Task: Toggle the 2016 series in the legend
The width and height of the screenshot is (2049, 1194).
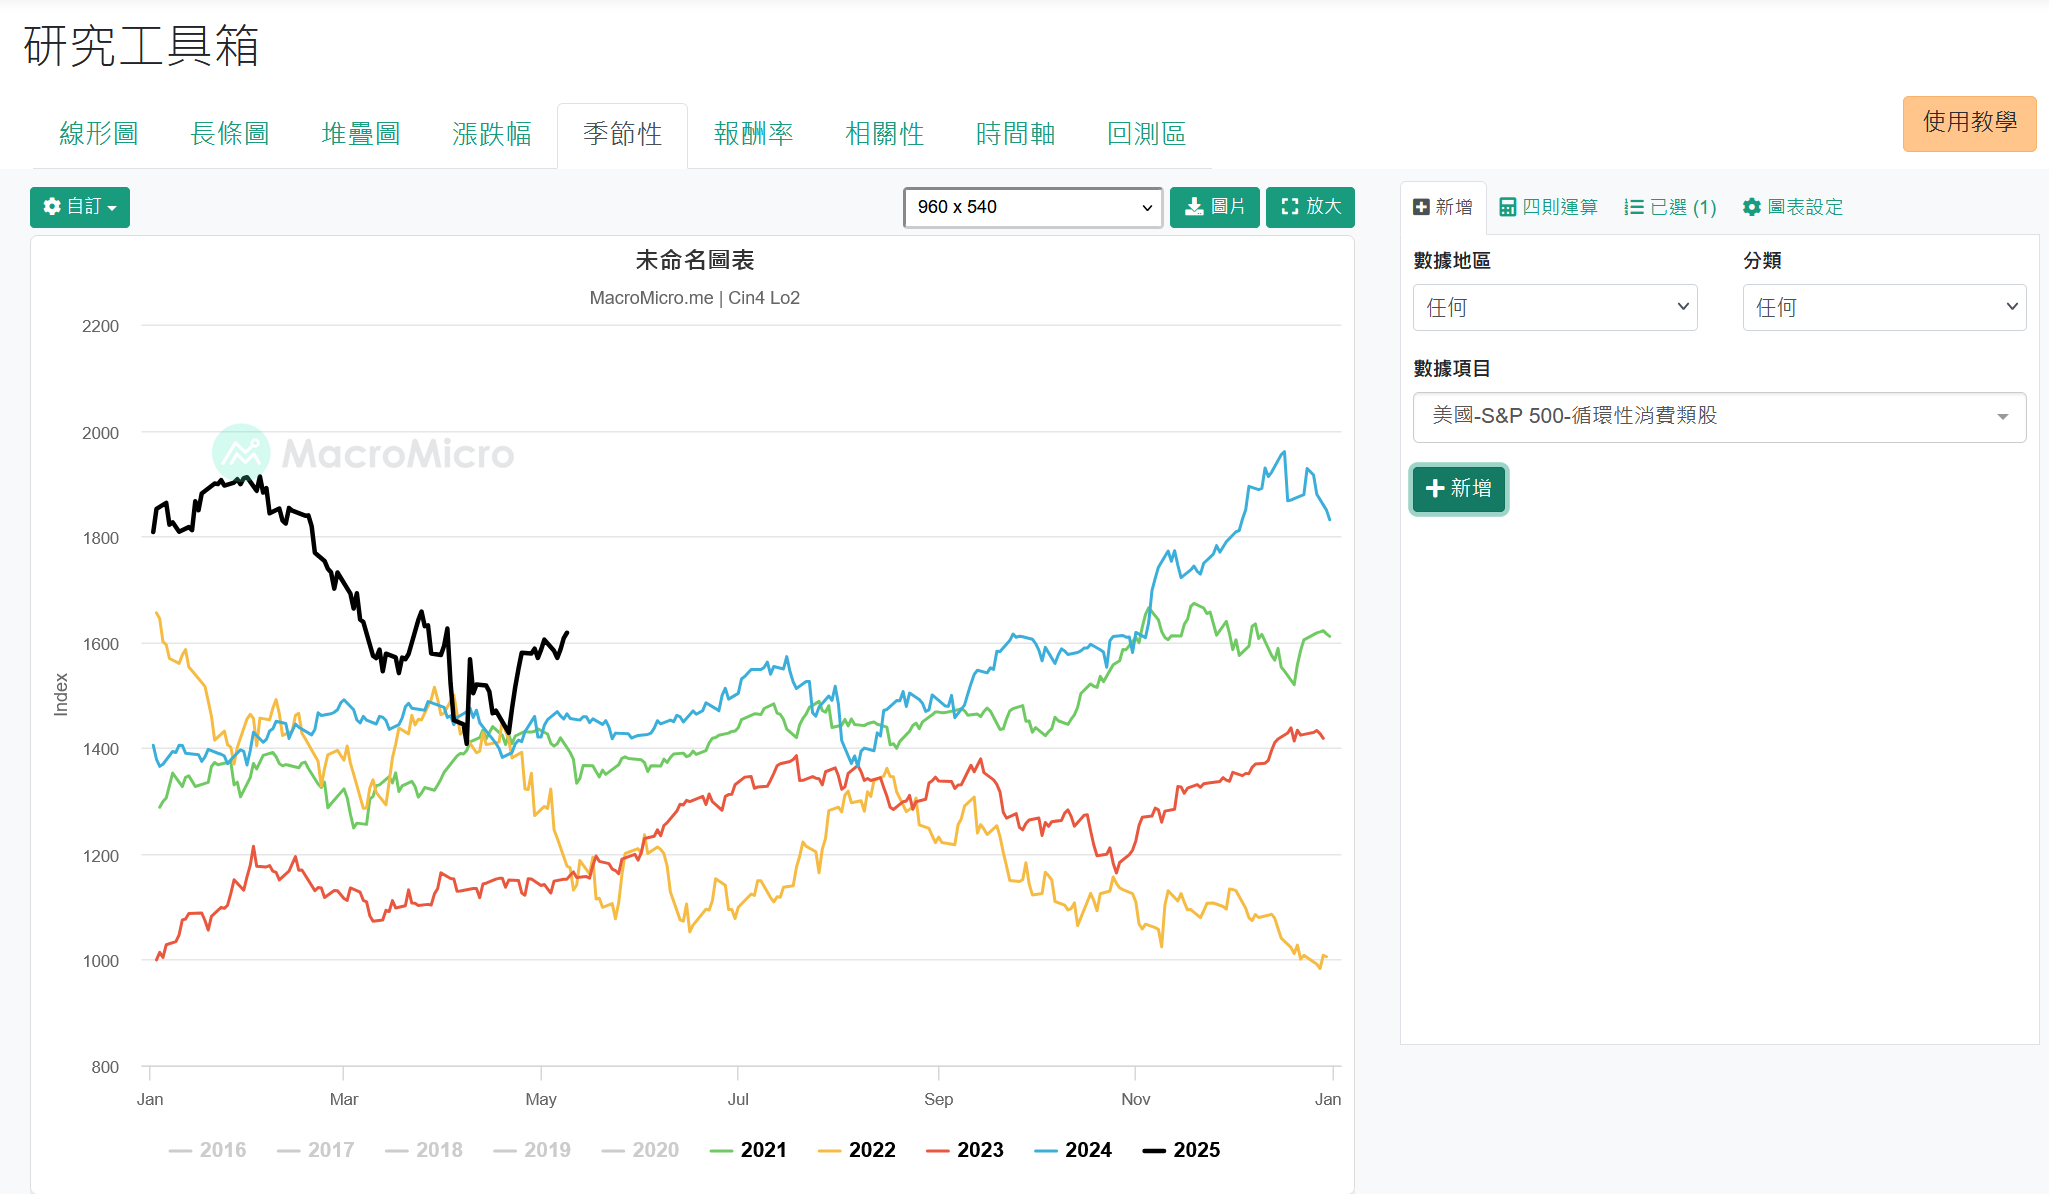Action: coord(208,1150)
